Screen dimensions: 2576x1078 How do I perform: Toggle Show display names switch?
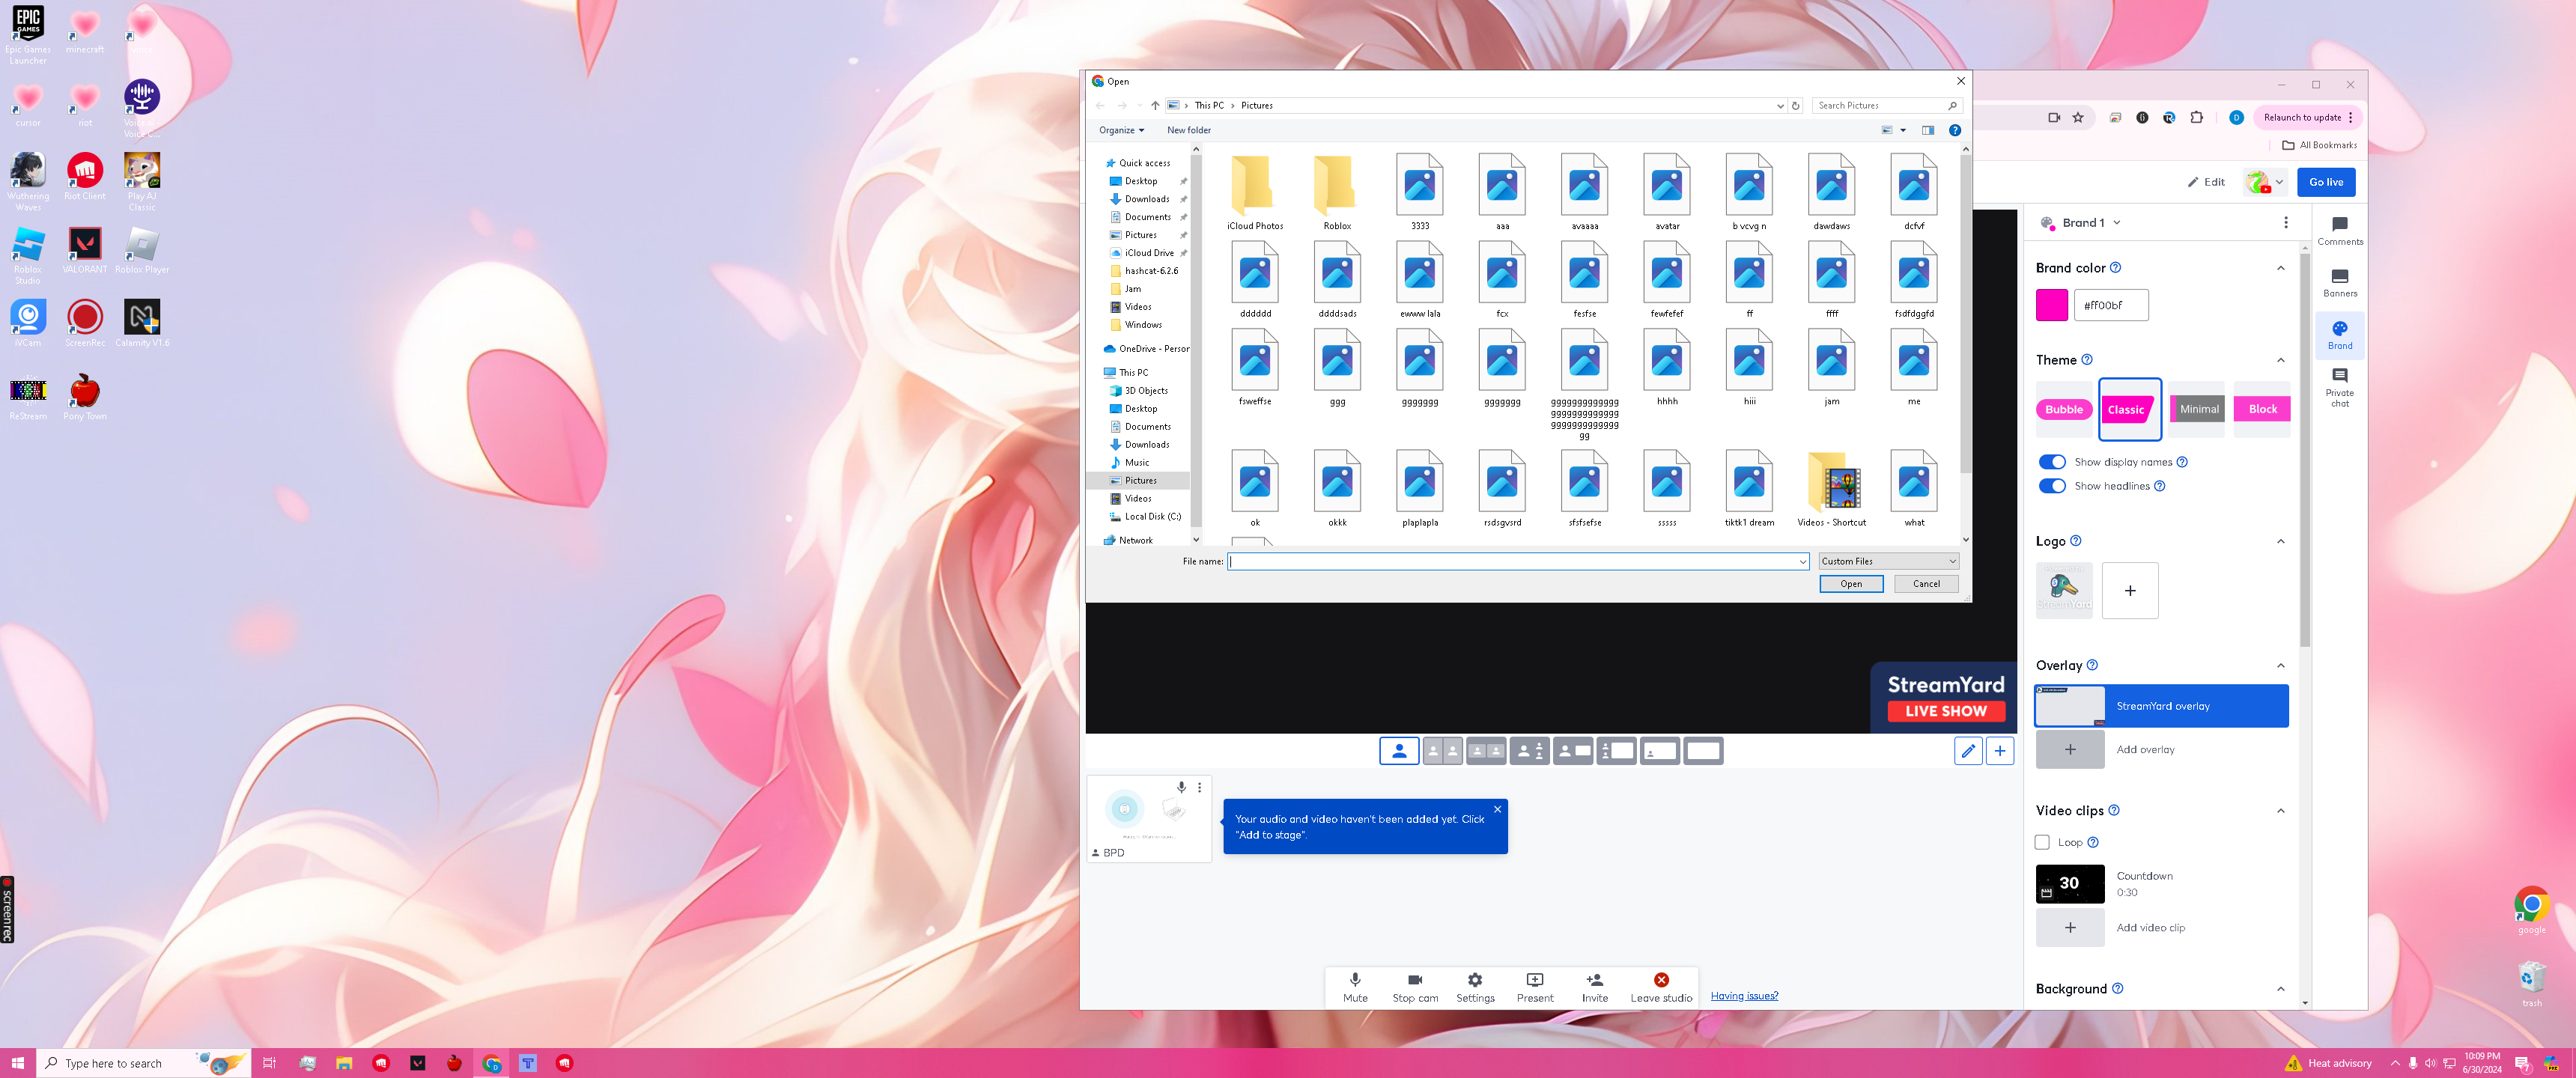2052,462
